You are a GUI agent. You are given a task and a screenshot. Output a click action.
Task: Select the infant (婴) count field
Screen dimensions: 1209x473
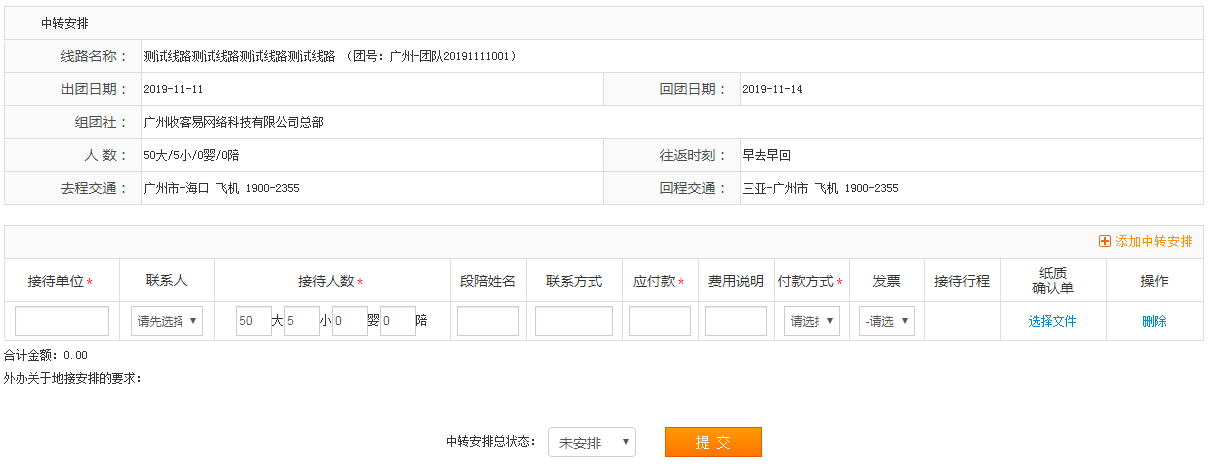click(x=349, y=321)
